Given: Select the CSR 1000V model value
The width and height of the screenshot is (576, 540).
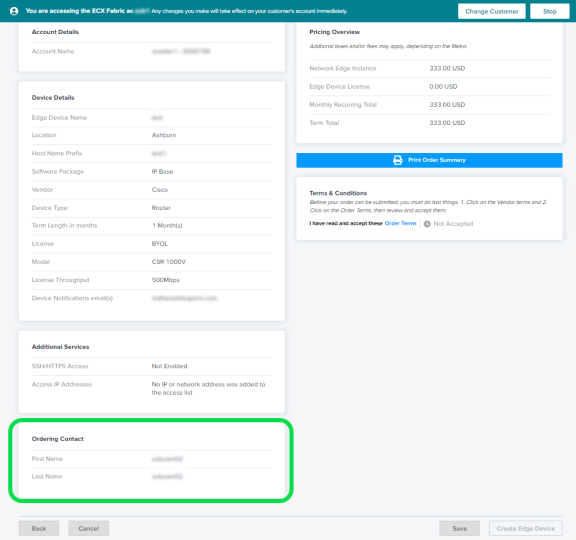Looking at the screenshot, I should click(169, 262).
